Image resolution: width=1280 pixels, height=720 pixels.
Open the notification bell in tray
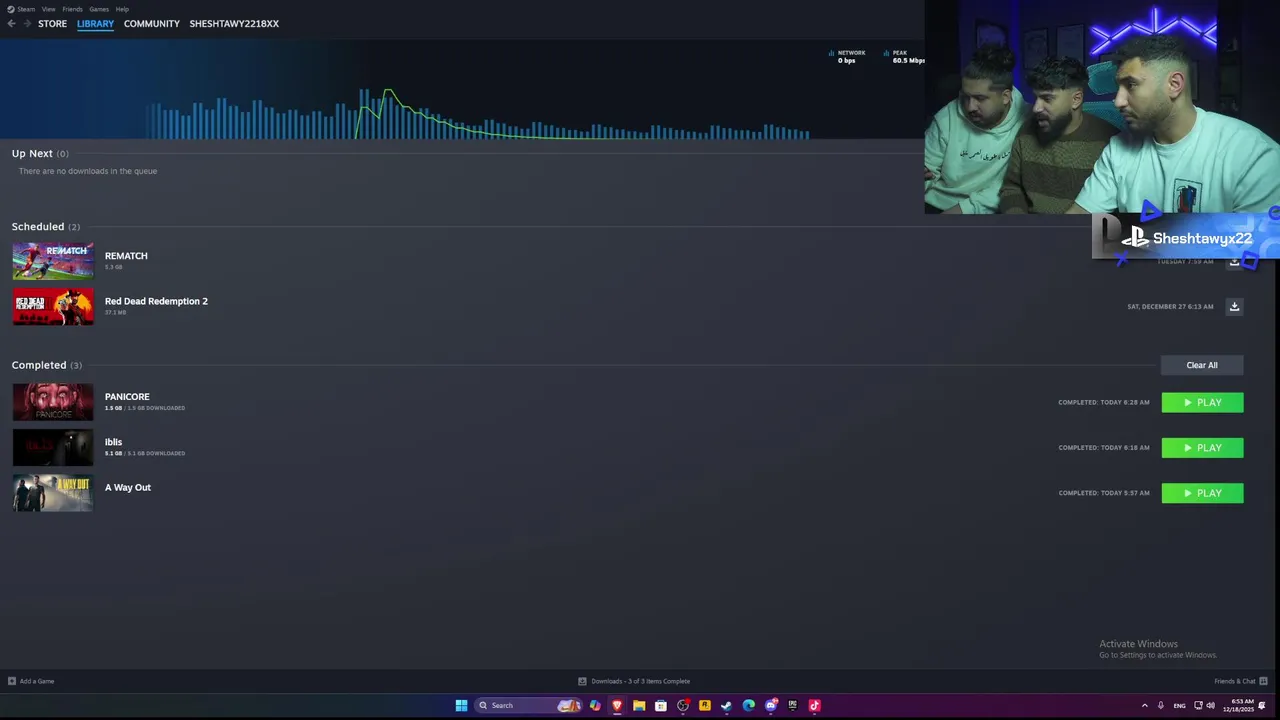point(1262,705)
